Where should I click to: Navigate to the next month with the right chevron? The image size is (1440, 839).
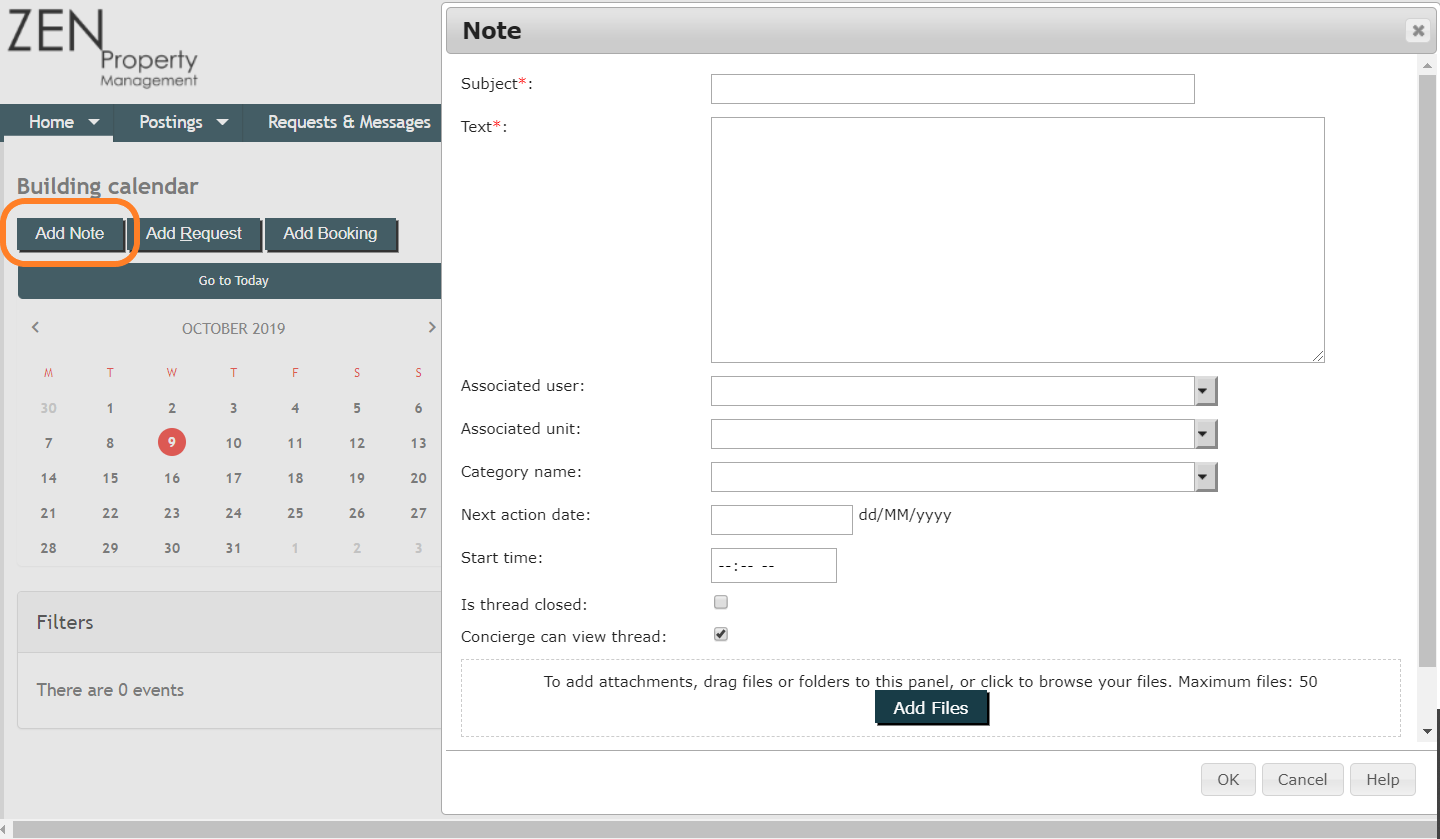(x=432, y=327)
